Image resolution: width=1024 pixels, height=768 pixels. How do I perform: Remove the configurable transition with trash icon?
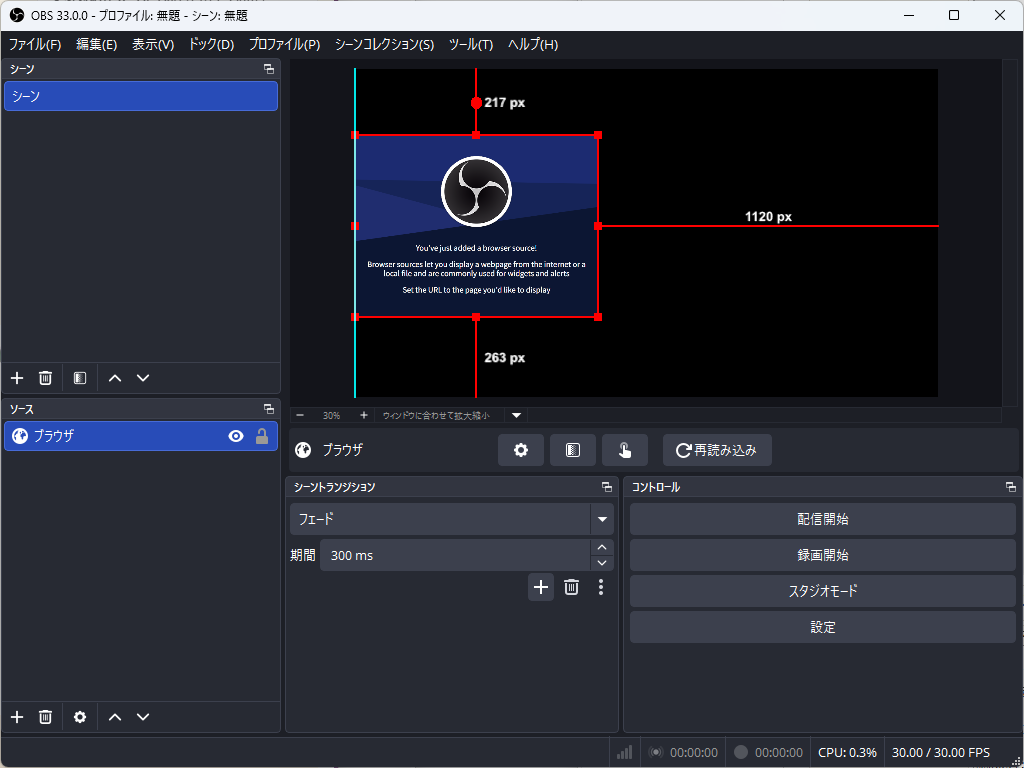click(571, 587)
